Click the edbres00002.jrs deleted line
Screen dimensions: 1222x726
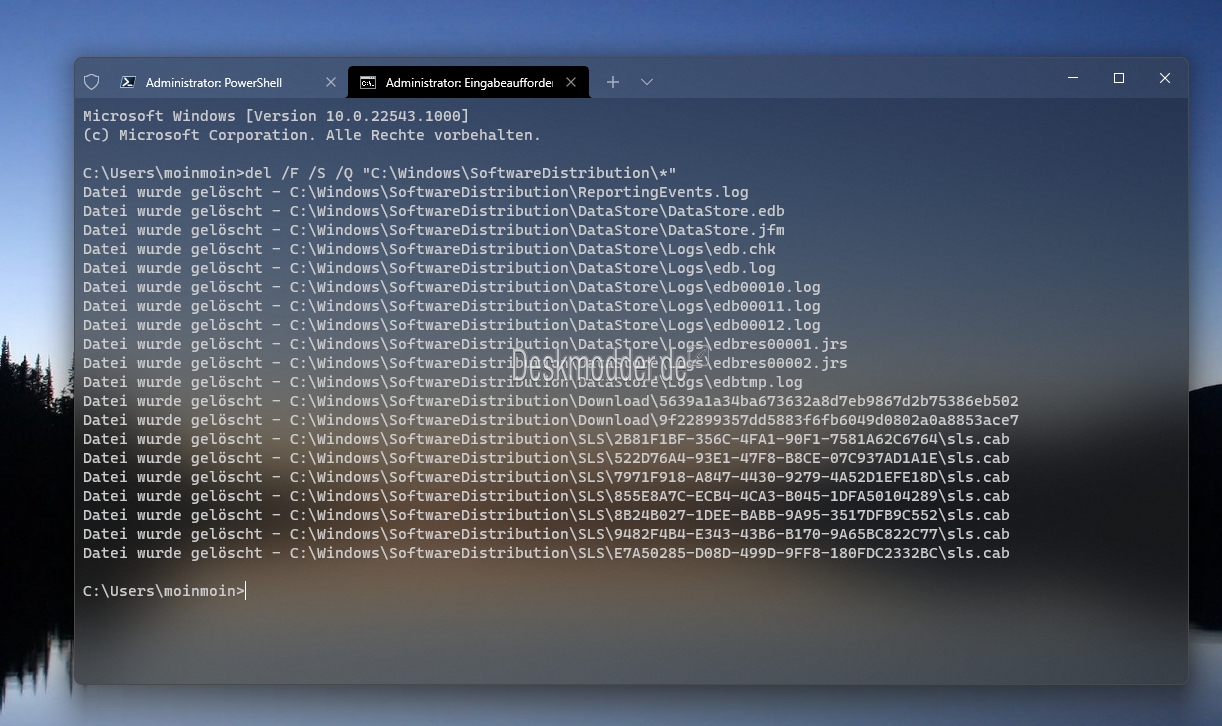tap(465, 363)
